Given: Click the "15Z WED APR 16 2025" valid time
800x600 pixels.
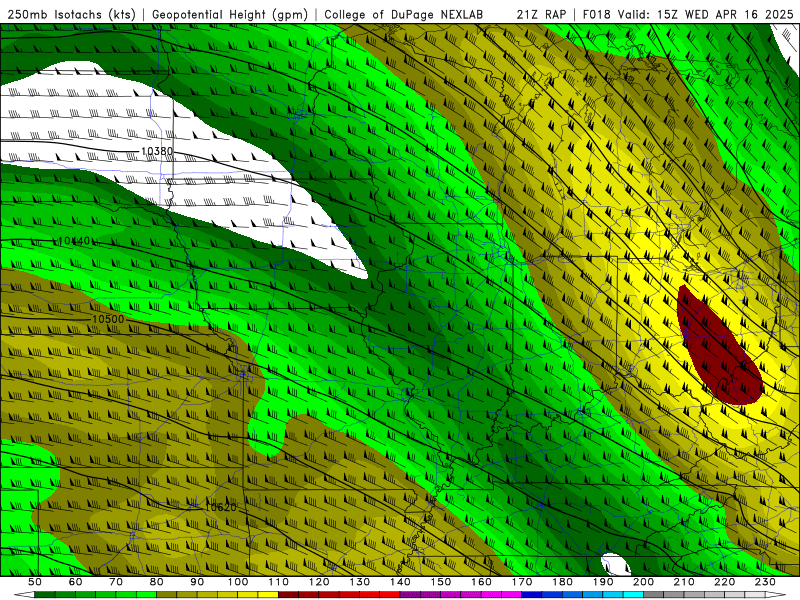Looking at the screenshot, I should (x=725, y=14).
